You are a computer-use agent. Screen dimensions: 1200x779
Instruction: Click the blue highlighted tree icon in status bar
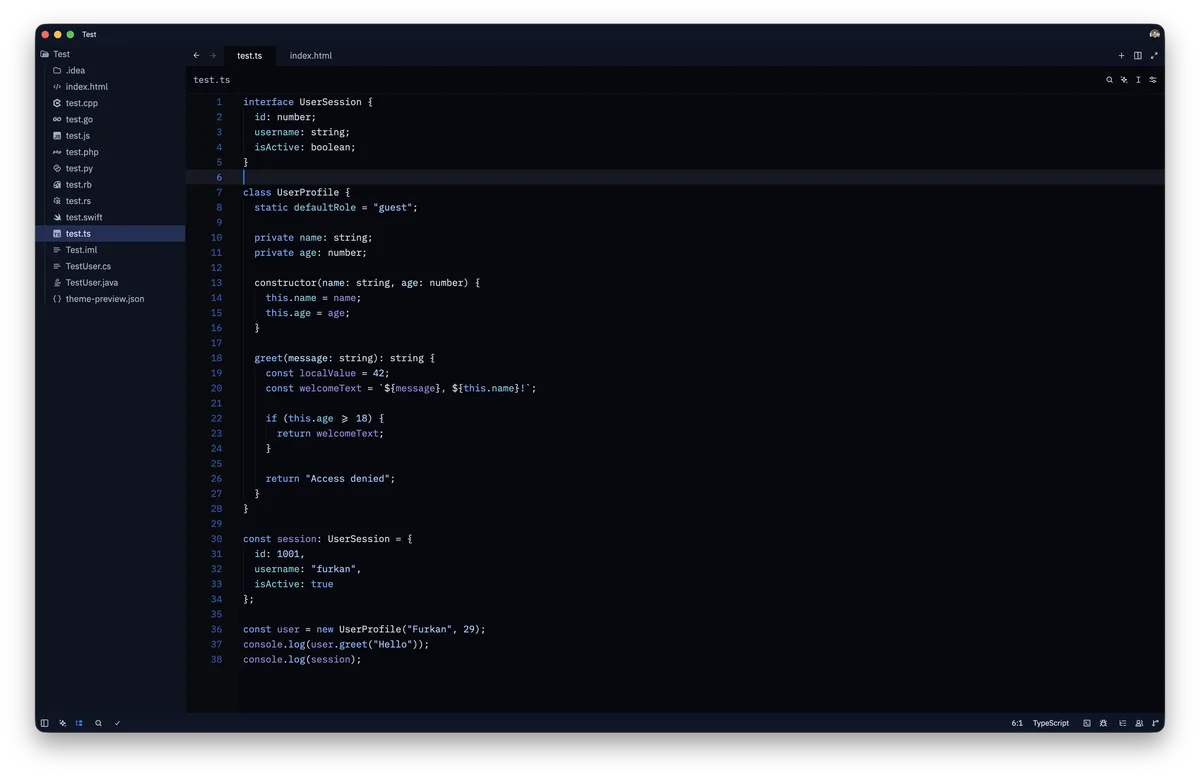(x=79, y=723)
